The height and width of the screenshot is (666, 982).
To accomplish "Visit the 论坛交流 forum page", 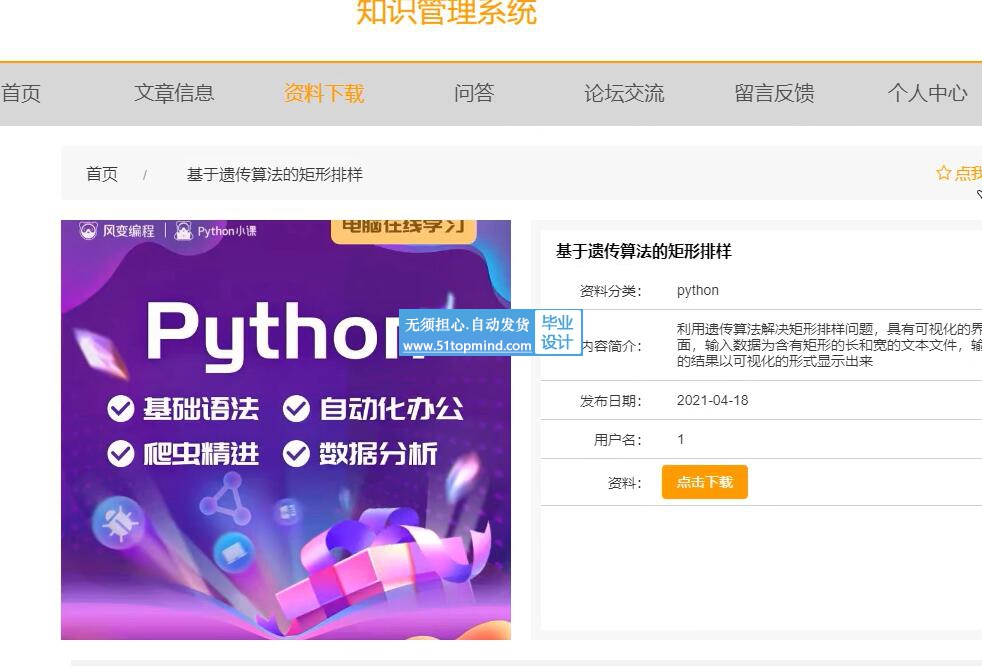I will point(624,93).
